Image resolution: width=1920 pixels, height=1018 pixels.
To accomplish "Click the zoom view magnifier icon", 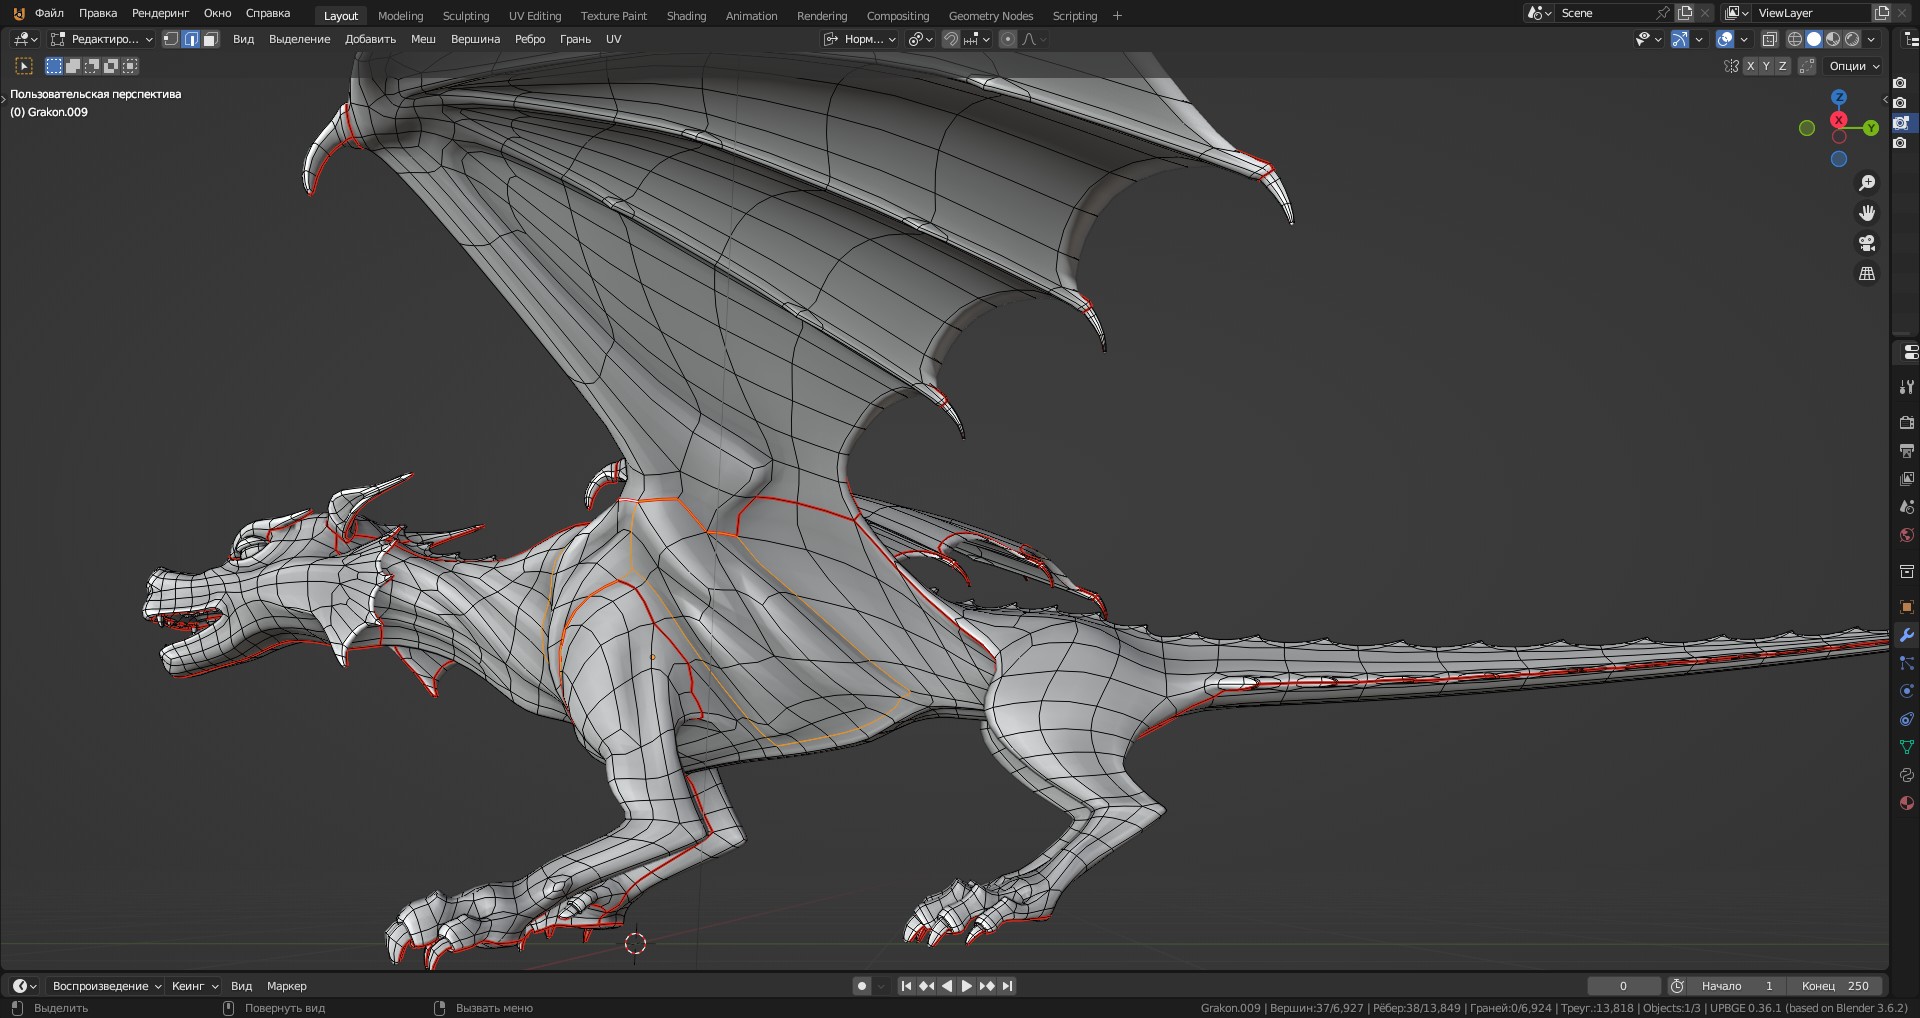I will (1866, 183).
